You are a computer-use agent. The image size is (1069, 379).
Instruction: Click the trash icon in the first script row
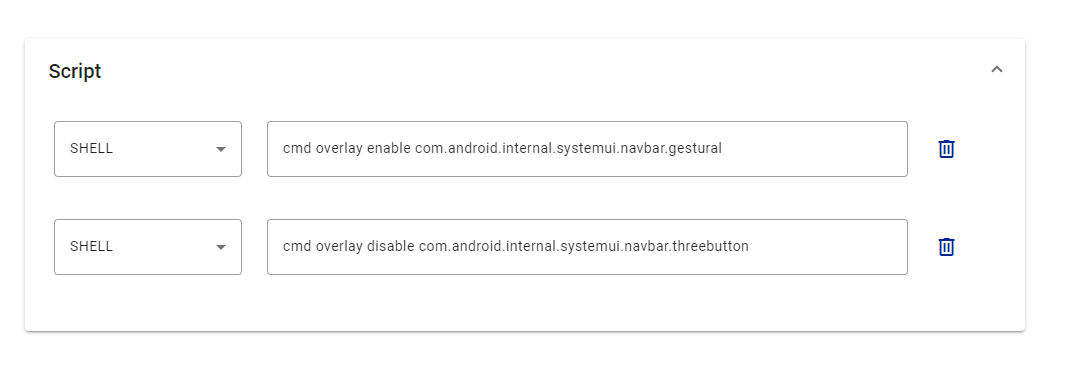coord(946,149)
